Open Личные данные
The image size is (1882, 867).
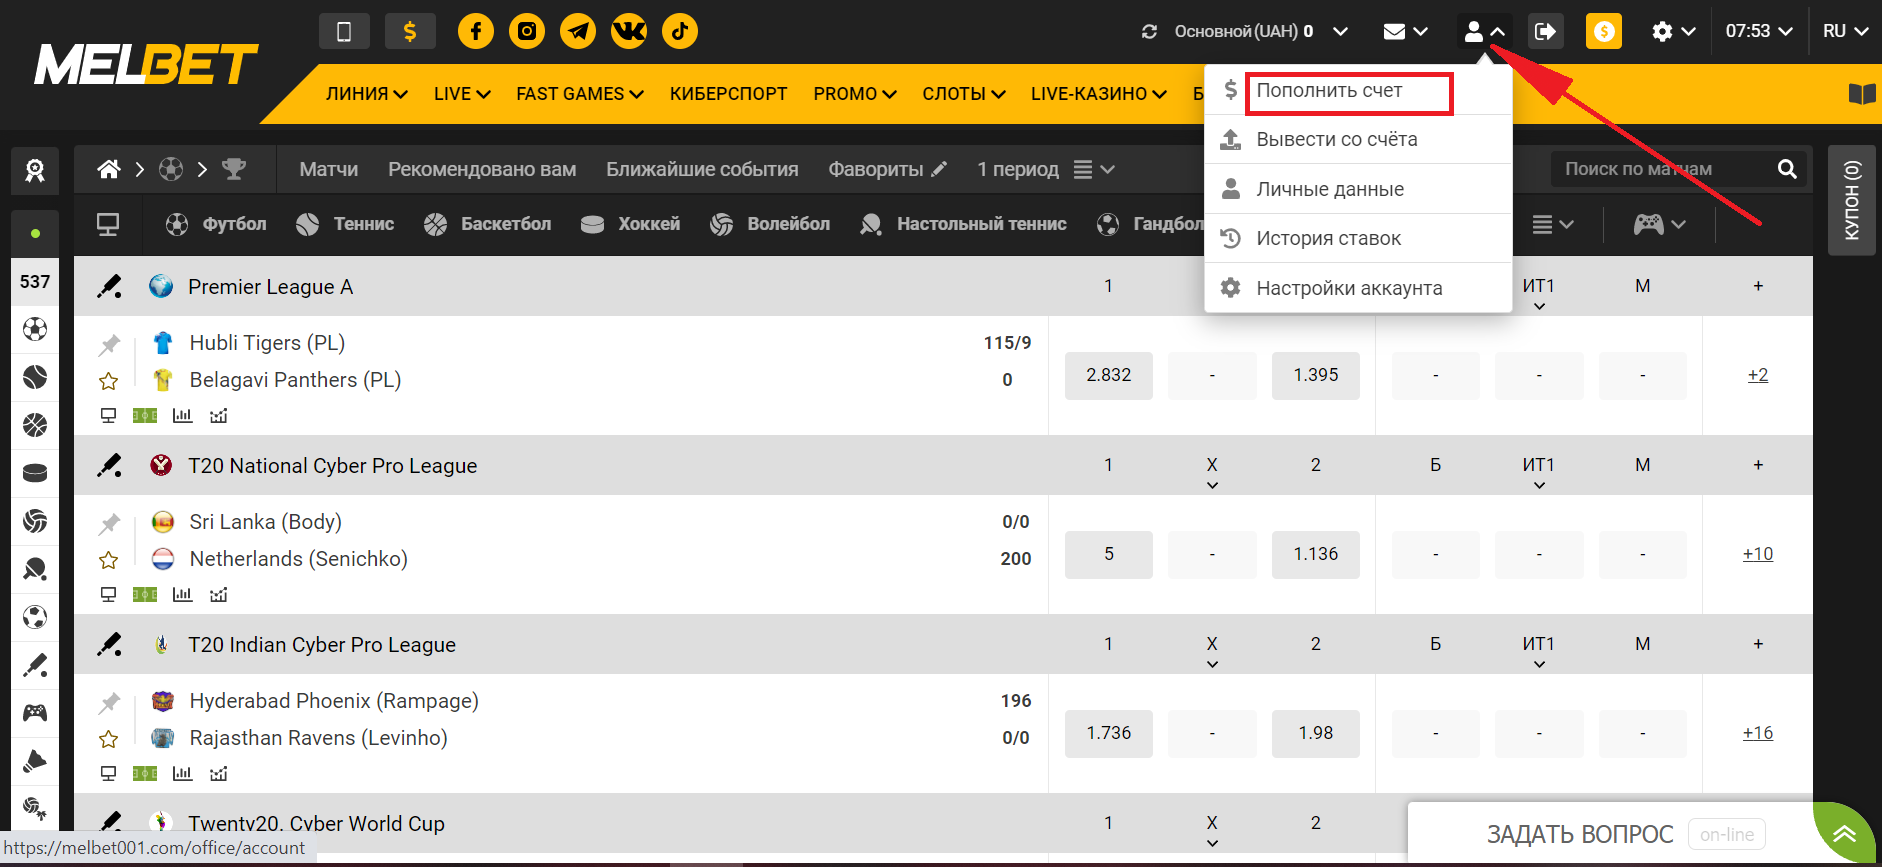(1358, 189)
